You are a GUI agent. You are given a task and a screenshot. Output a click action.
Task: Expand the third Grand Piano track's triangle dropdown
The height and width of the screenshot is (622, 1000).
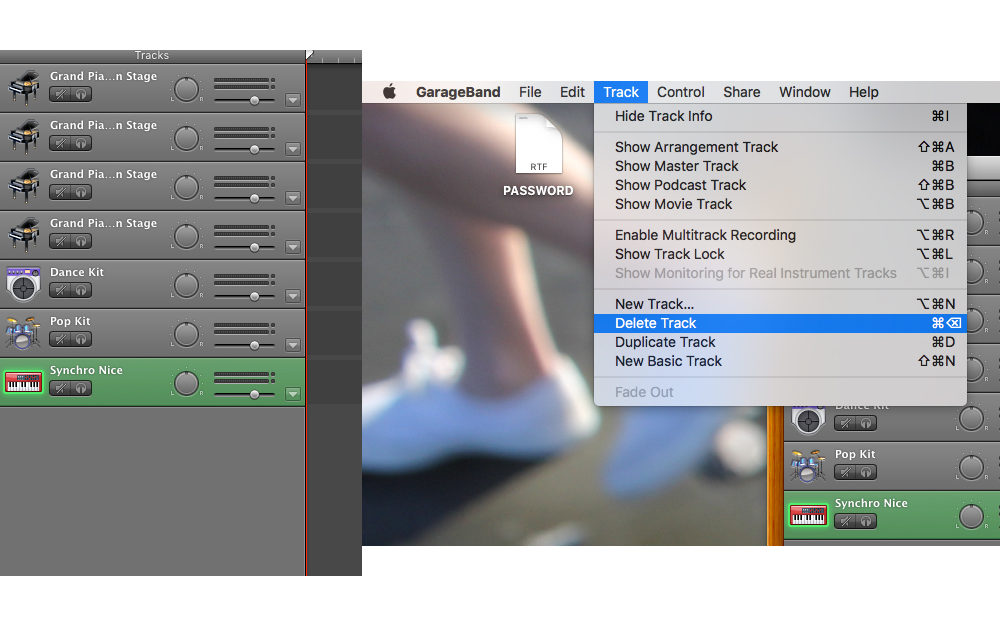click(293, 198)
